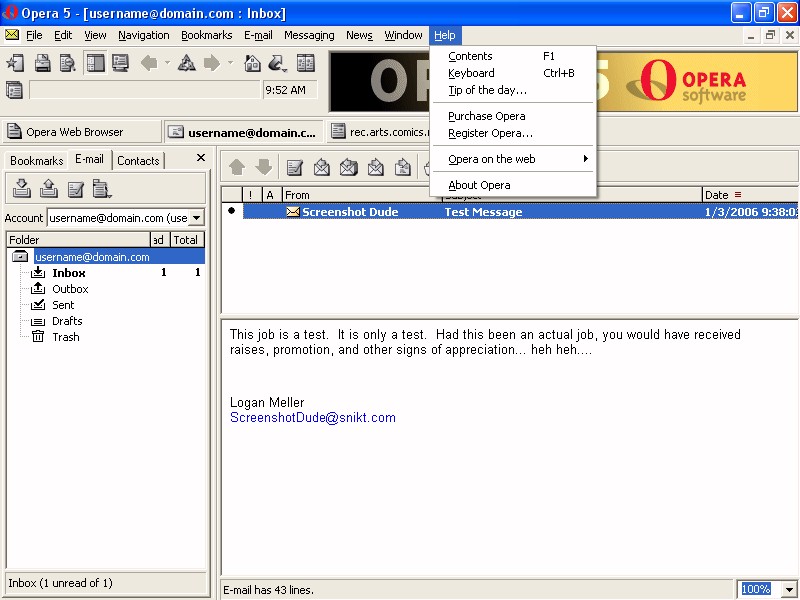Screen dimensions: 800x600
Task: Click inside the address bar field
Action: click(x=145, y=90)
